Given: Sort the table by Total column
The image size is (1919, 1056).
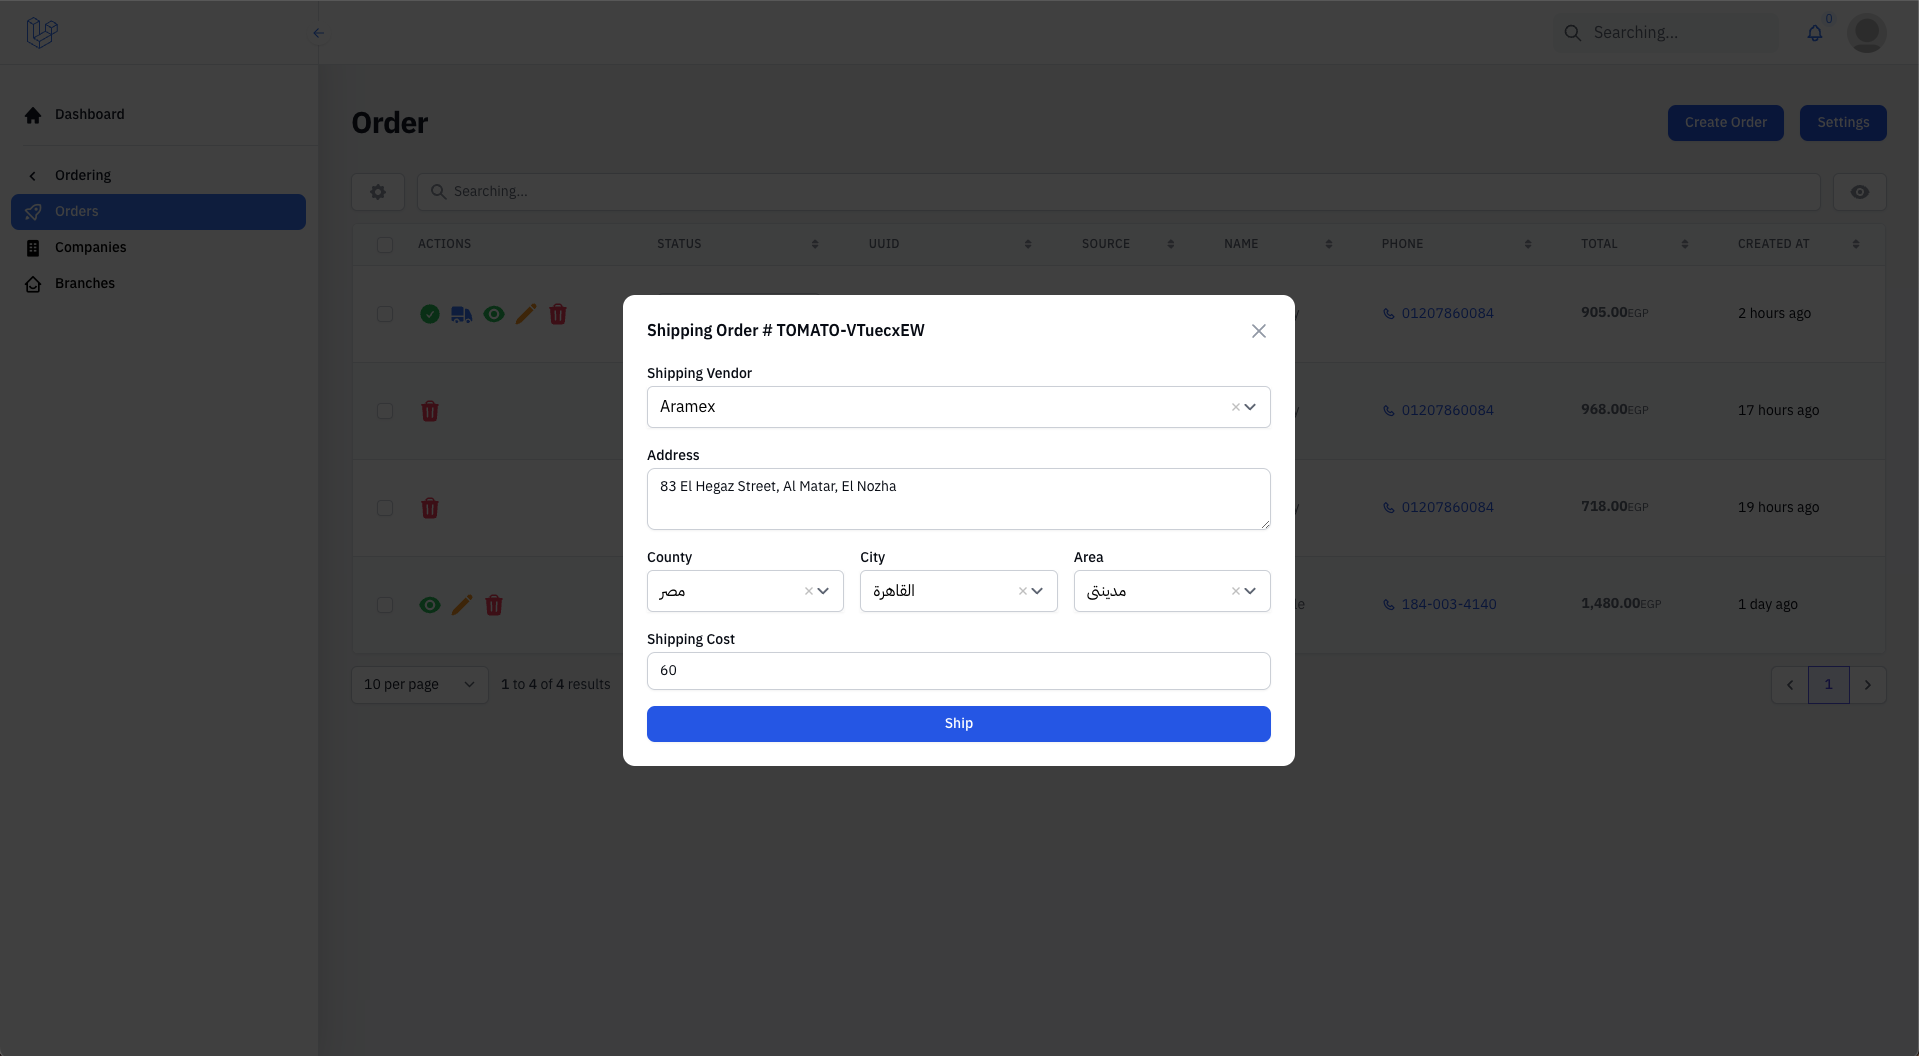Looking at the screenshot, I should [1685, 244].
